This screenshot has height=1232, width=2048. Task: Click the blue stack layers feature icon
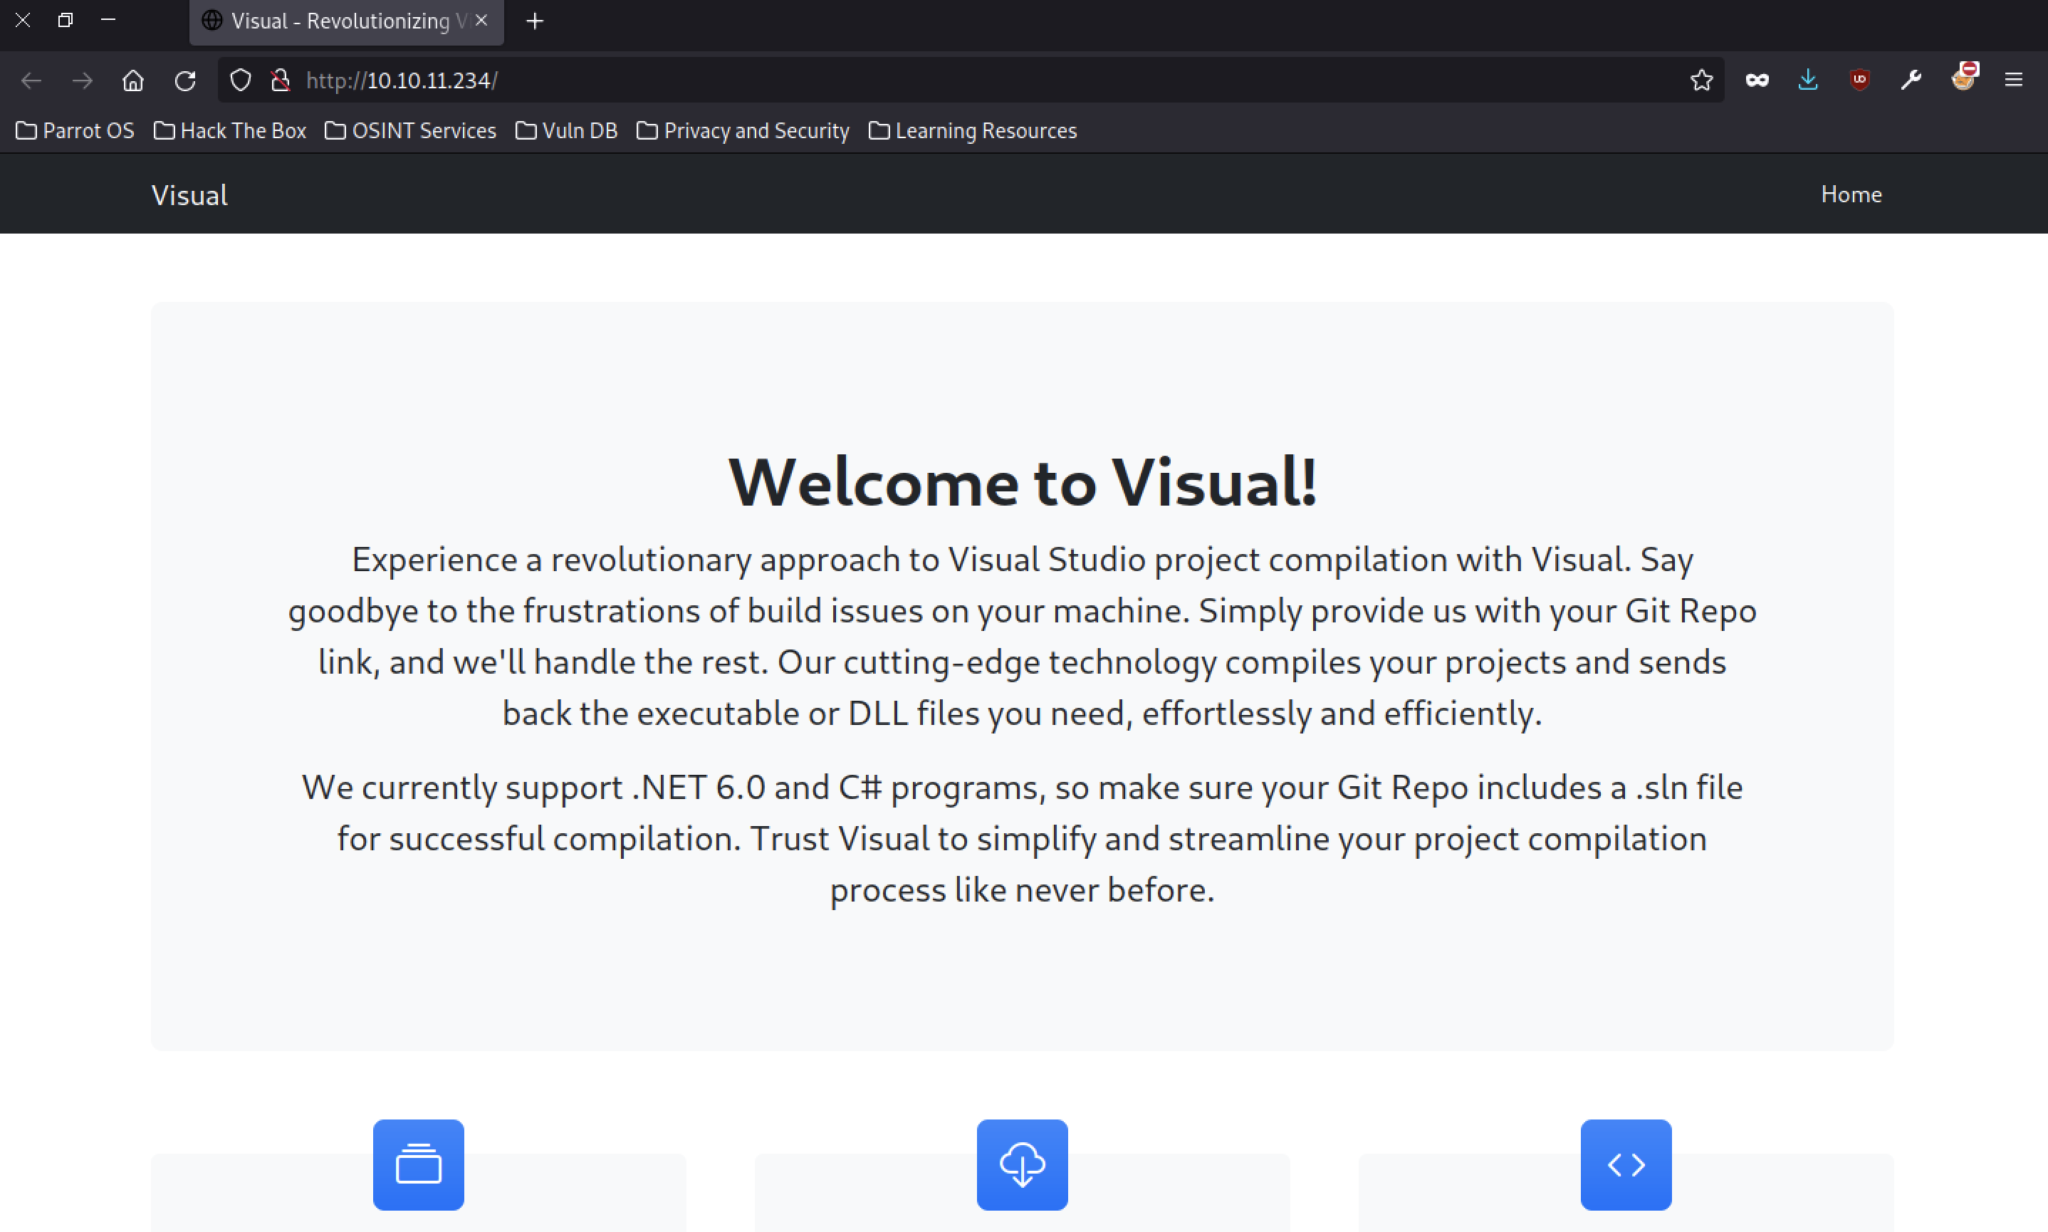coord(418,1164)
